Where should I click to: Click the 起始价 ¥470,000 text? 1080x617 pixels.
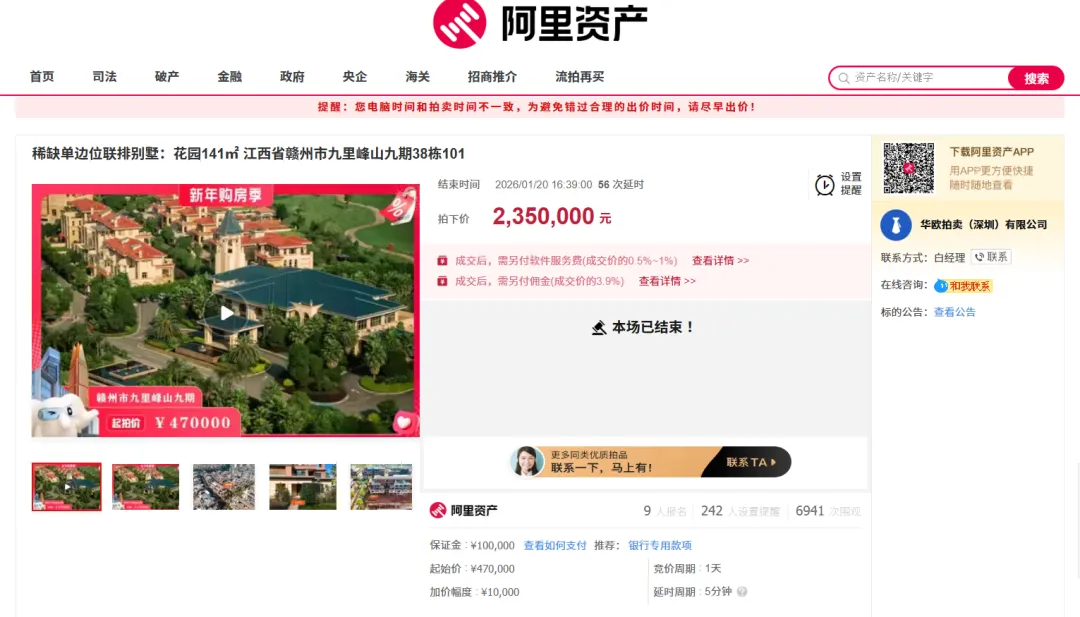click(x=472, y=569)
